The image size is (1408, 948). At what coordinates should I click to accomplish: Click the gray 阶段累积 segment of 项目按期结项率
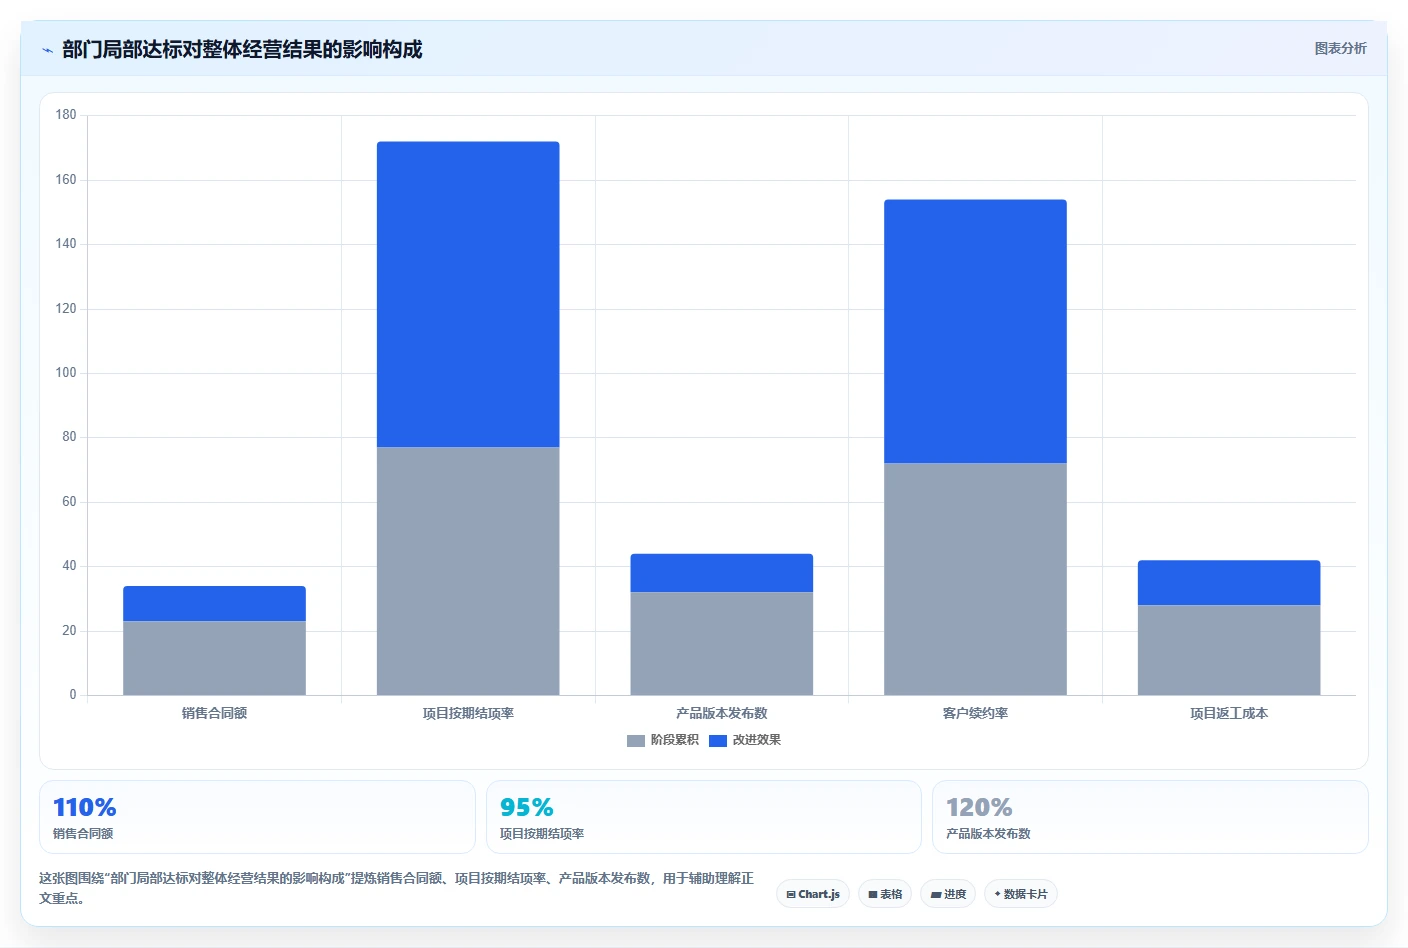[x=468, y=571]
